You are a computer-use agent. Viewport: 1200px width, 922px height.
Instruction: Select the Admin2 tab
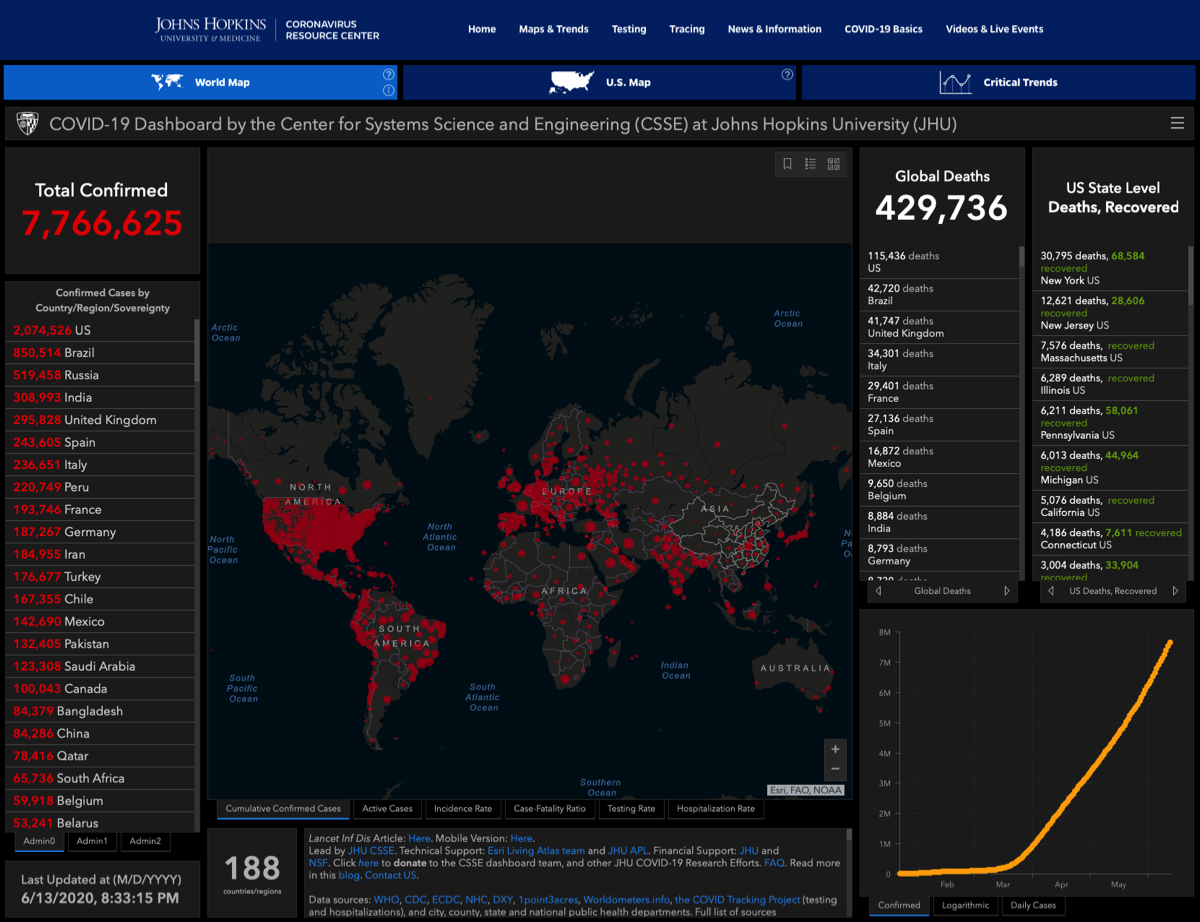145,841
